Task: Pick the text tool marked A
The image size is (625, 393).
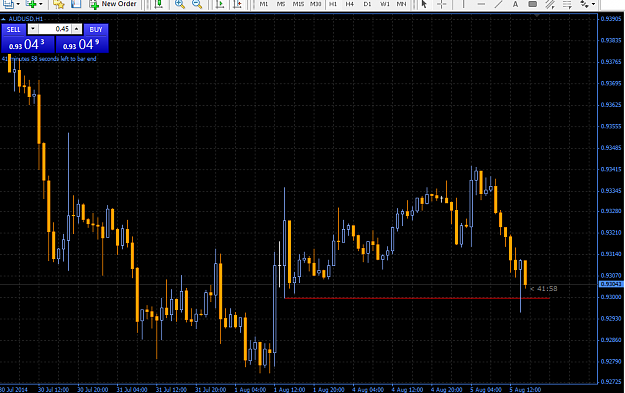Action: coord(515,4)
